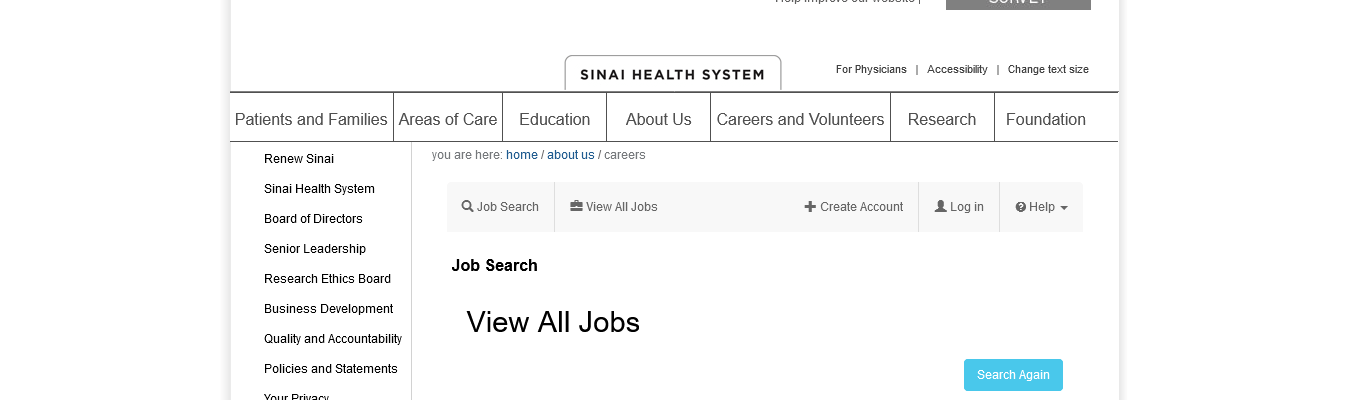Viewport: 1366px width, 400px height.
Task: Select Senior Leadership in the sidebar
Action: [x=315, y=249]
